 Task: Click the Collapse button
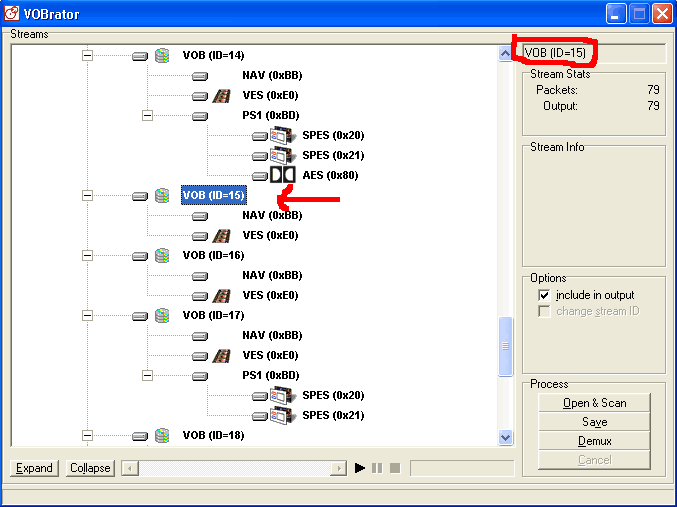(90, 468)
